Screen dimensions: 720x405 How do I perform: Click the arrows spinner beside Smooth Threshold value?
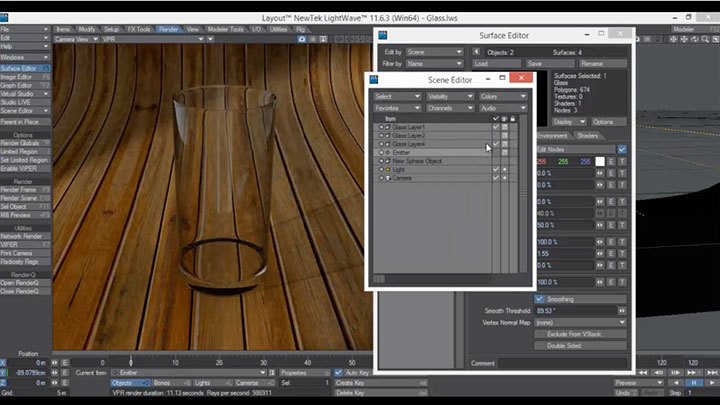pyautogui.click(x=622, y=311)
